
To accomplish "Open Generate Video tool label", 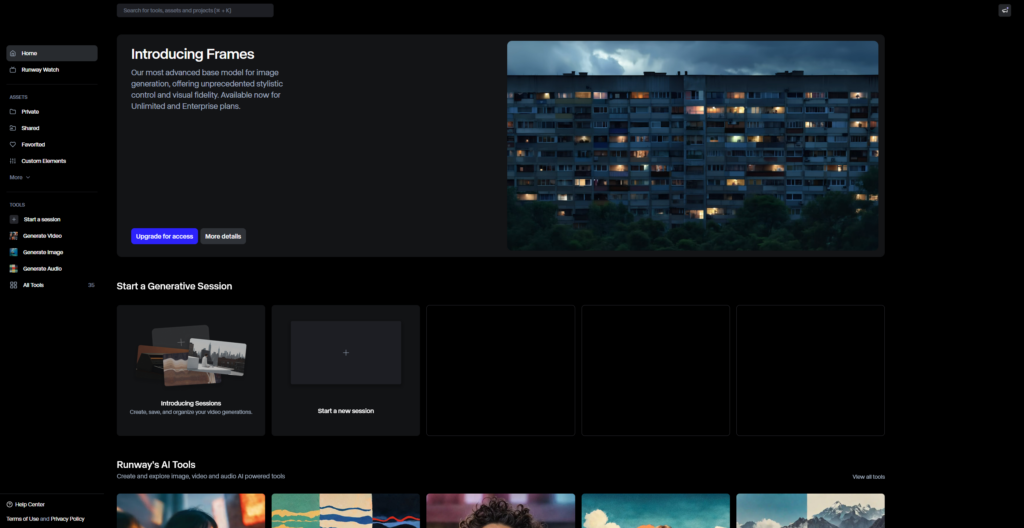I will point(42,236).
